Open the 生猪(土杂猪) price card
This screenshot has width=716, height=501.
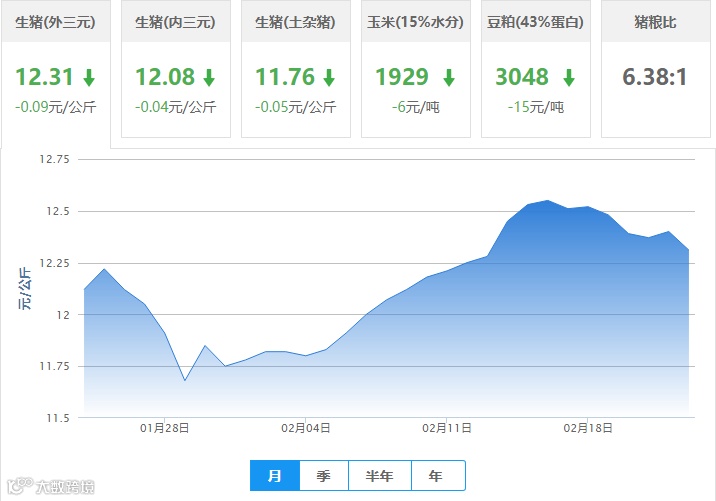pyautogui.click(x=296, y=69)
